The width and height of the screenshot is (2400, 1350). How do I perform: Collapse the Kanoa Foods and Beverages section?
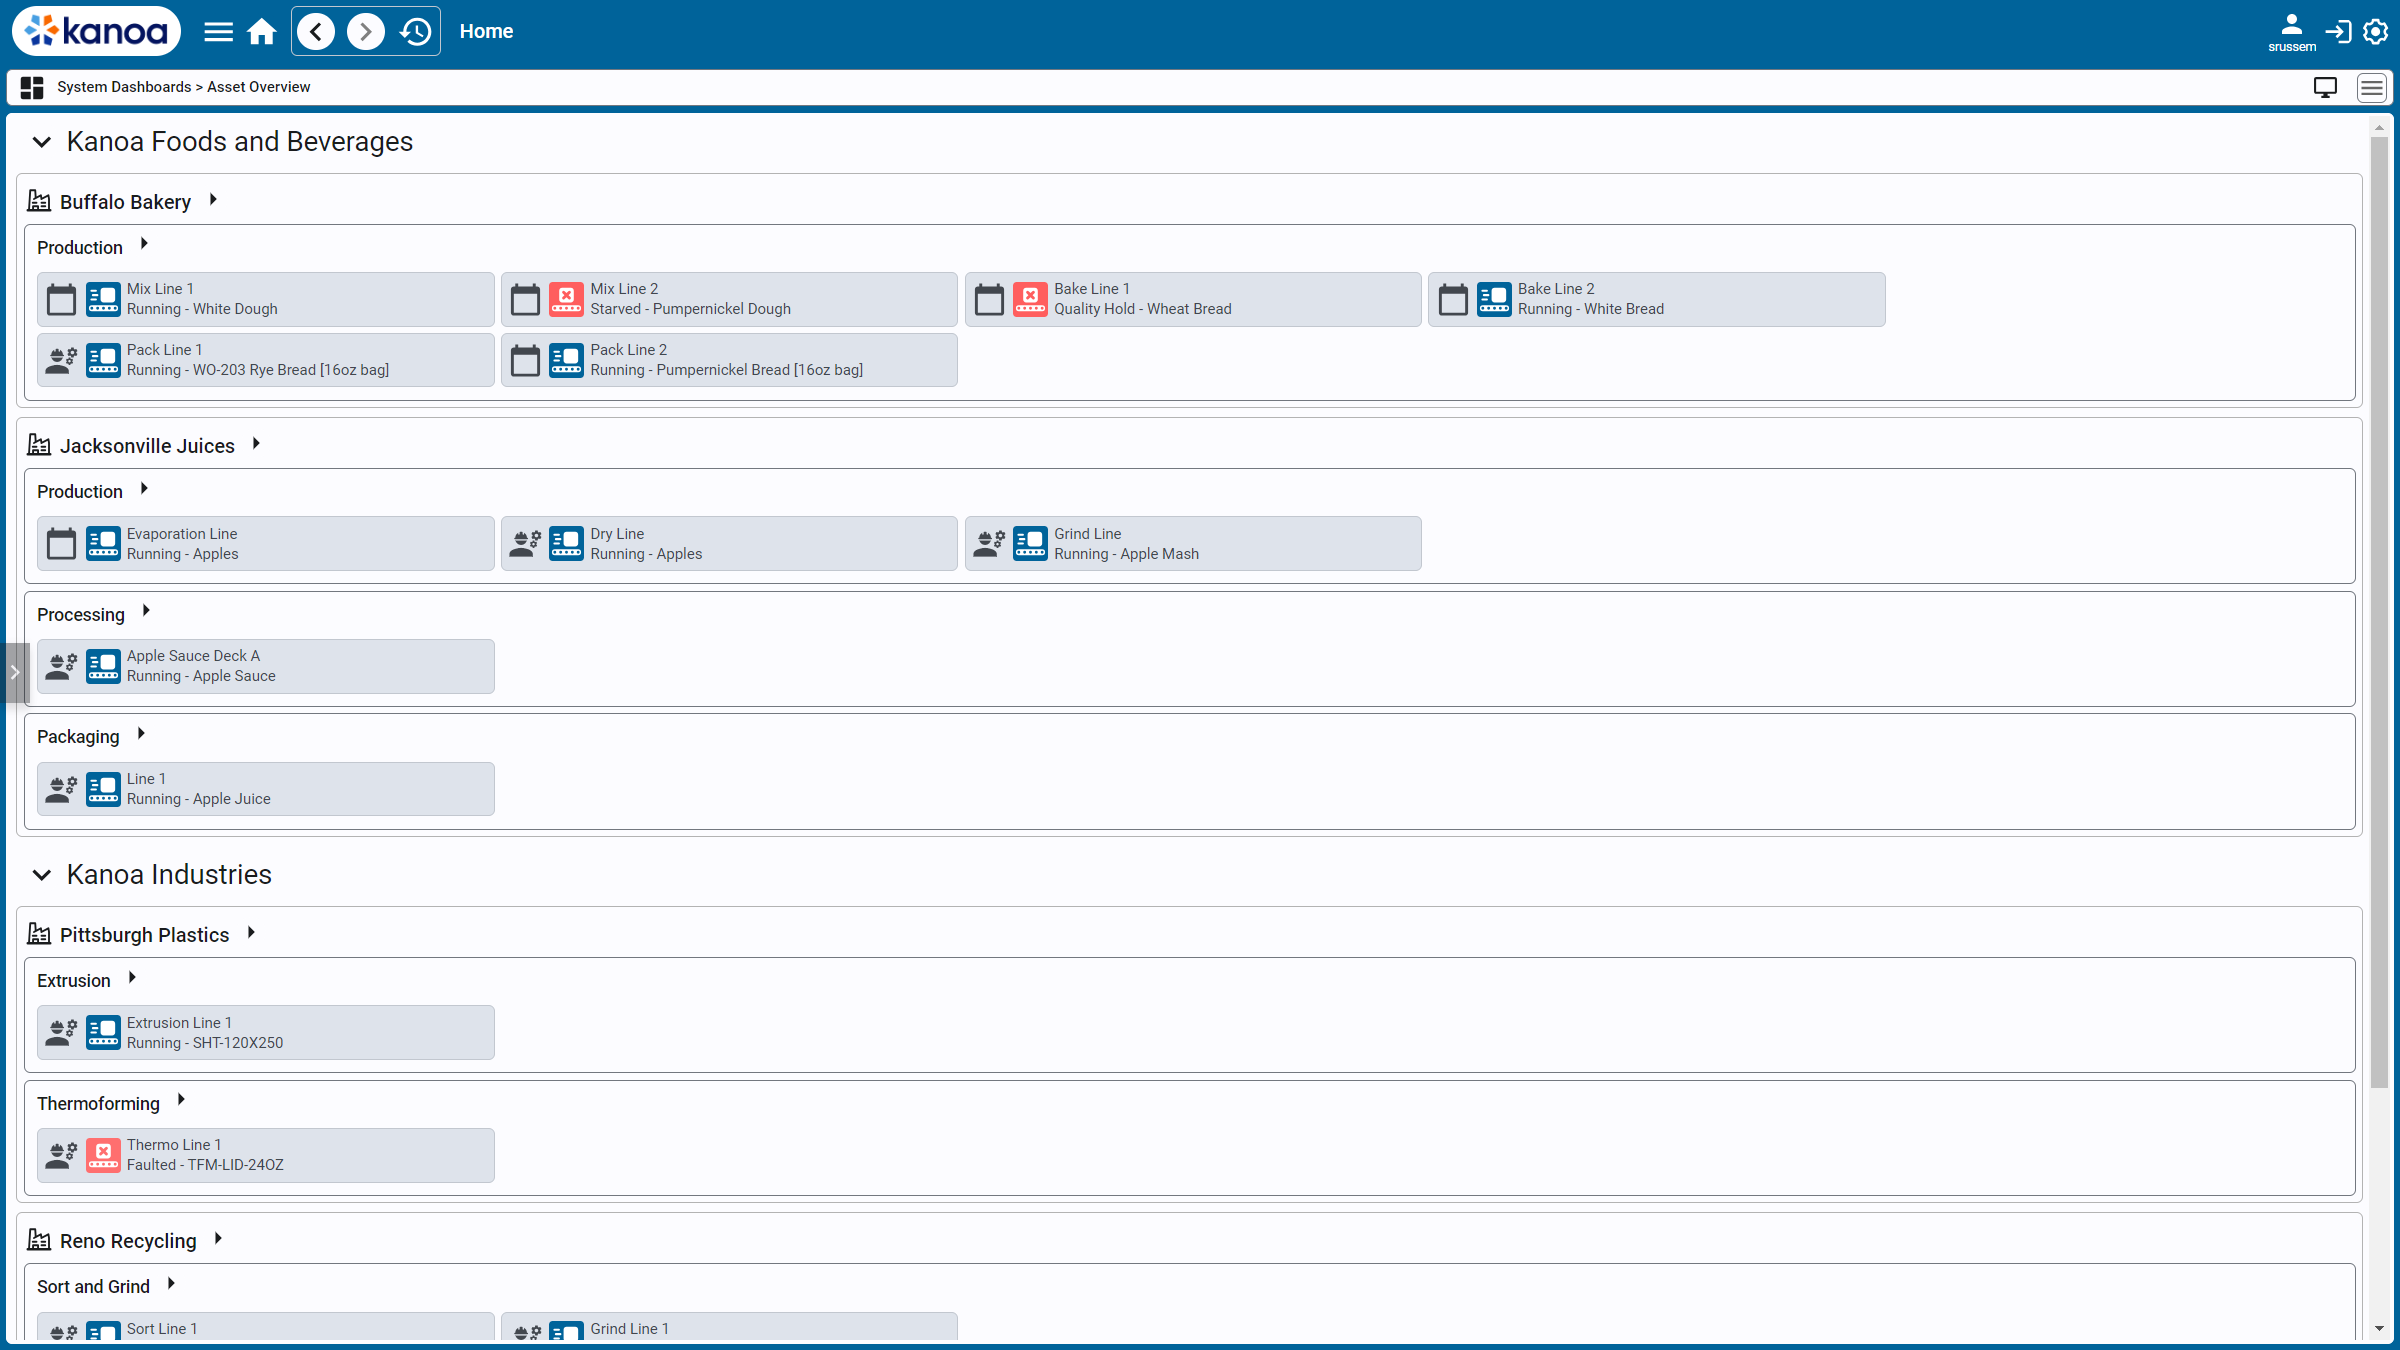[x=42, y=142]
